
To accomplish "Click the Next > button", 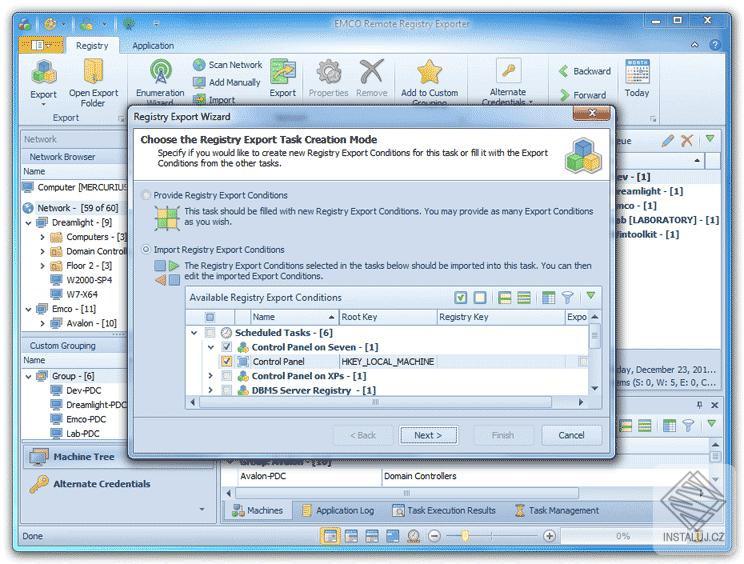I will click(428, 435).
